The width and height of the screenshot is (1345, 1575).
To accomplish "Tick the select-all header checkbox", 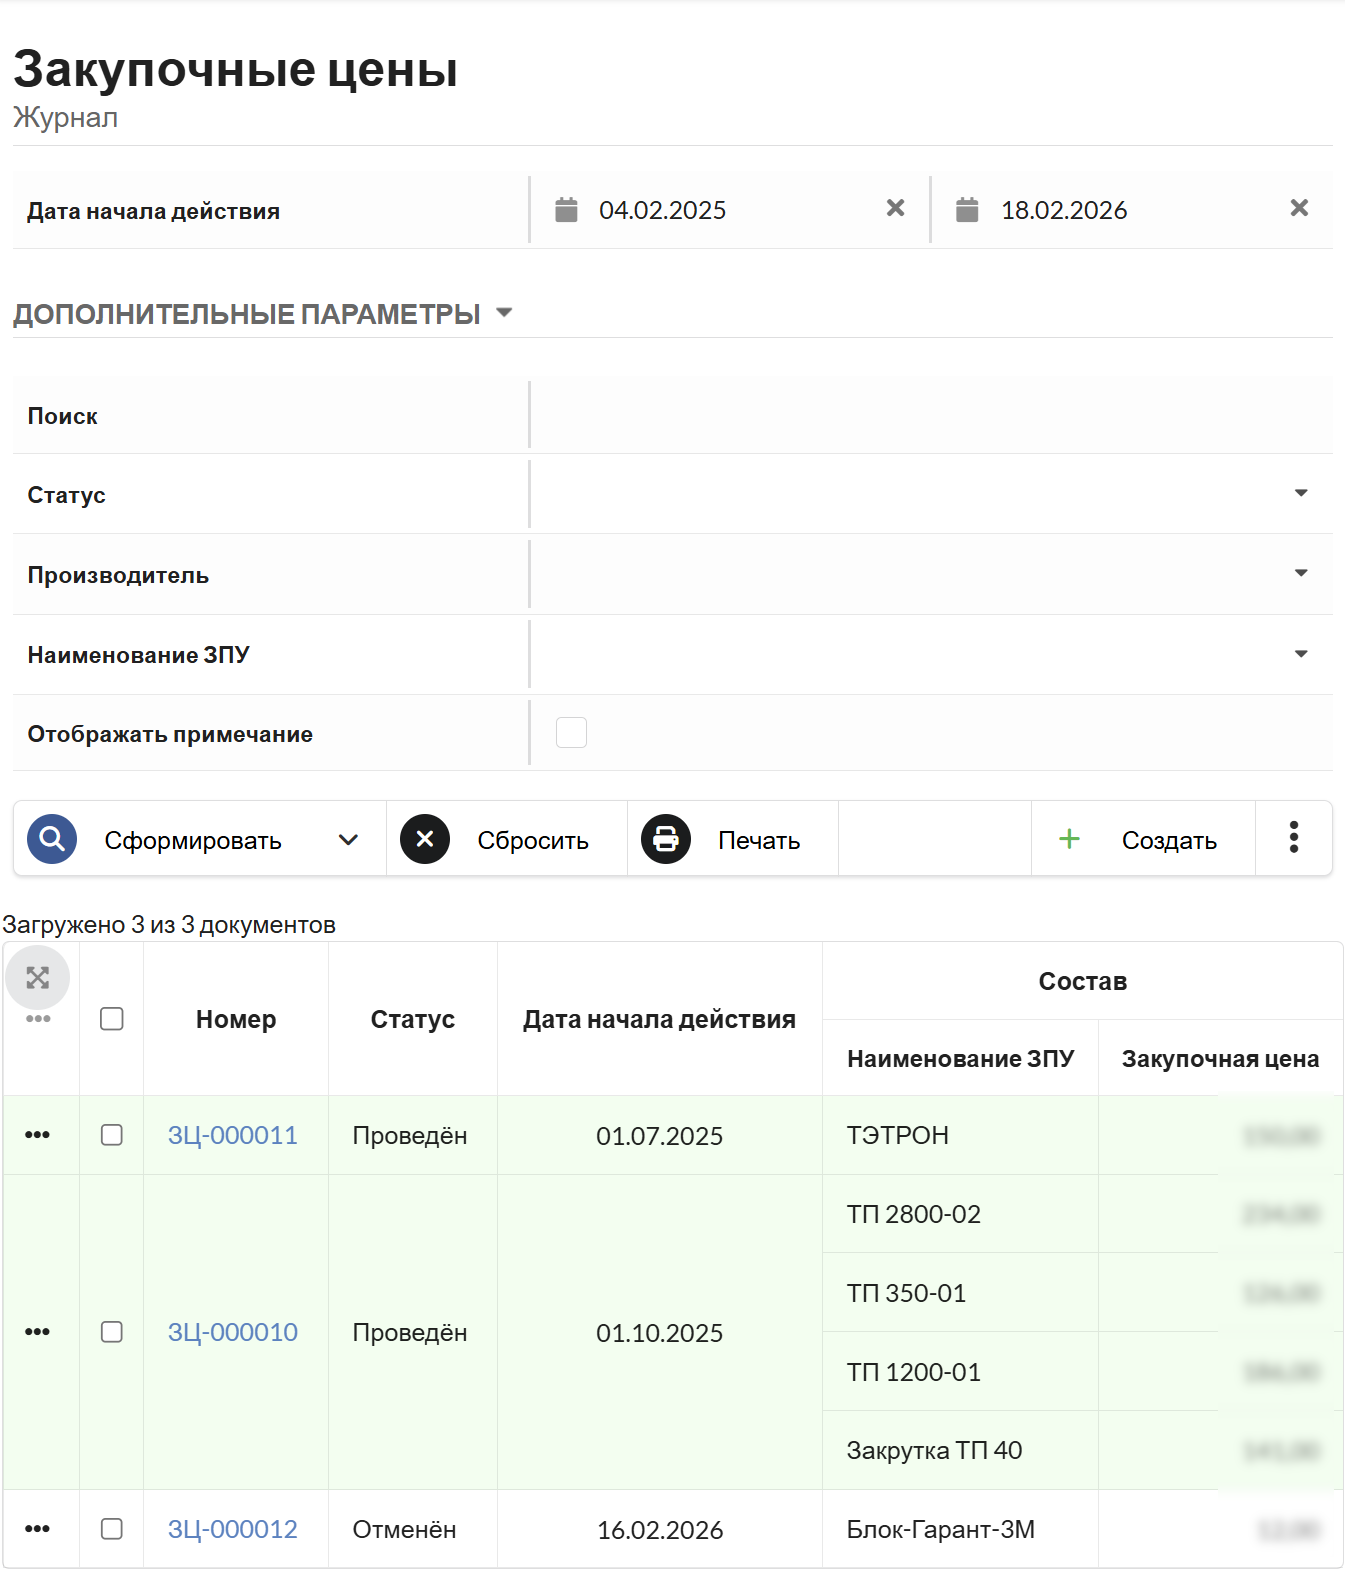I will pyautogui.click(x=112, y=1019).
